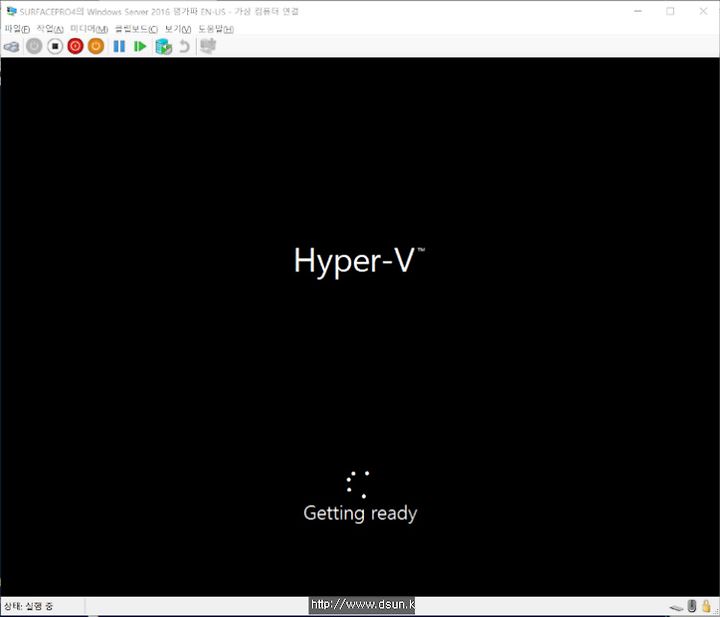720x617 pixels.
Task: Reset the VM with green play icon
Action: [140, 46]
